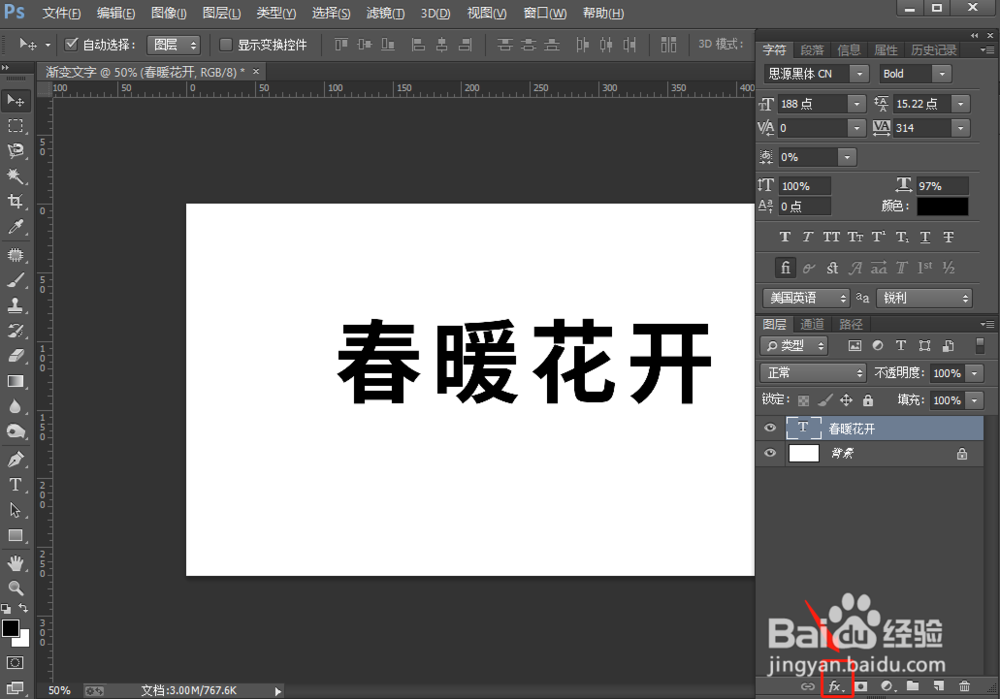Viewport: 1000px width, 699px height.
Task: Hide the 春暖花开 text layer
Action: point(770,428)
